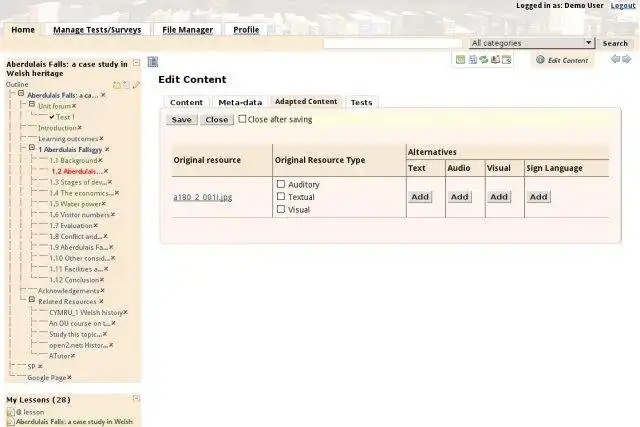Click the first green icon in the top-right toolbar

point(460,60)
